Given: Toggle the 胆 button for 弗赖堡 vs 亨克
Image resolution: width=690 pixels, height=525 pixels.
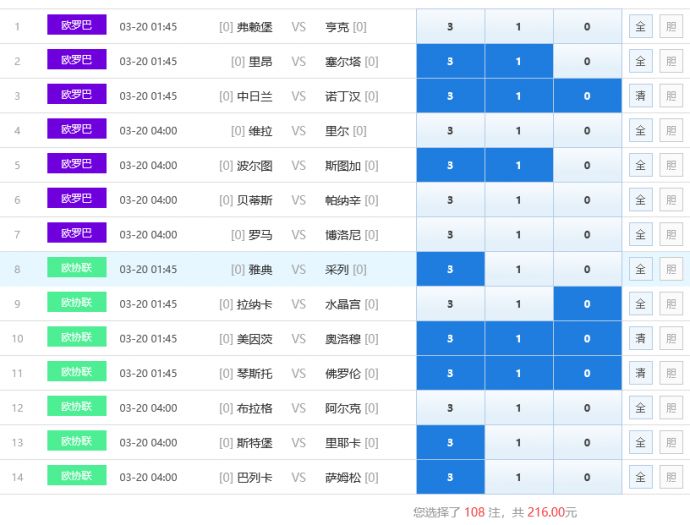Looking at the screenshot, I should 670,27.
